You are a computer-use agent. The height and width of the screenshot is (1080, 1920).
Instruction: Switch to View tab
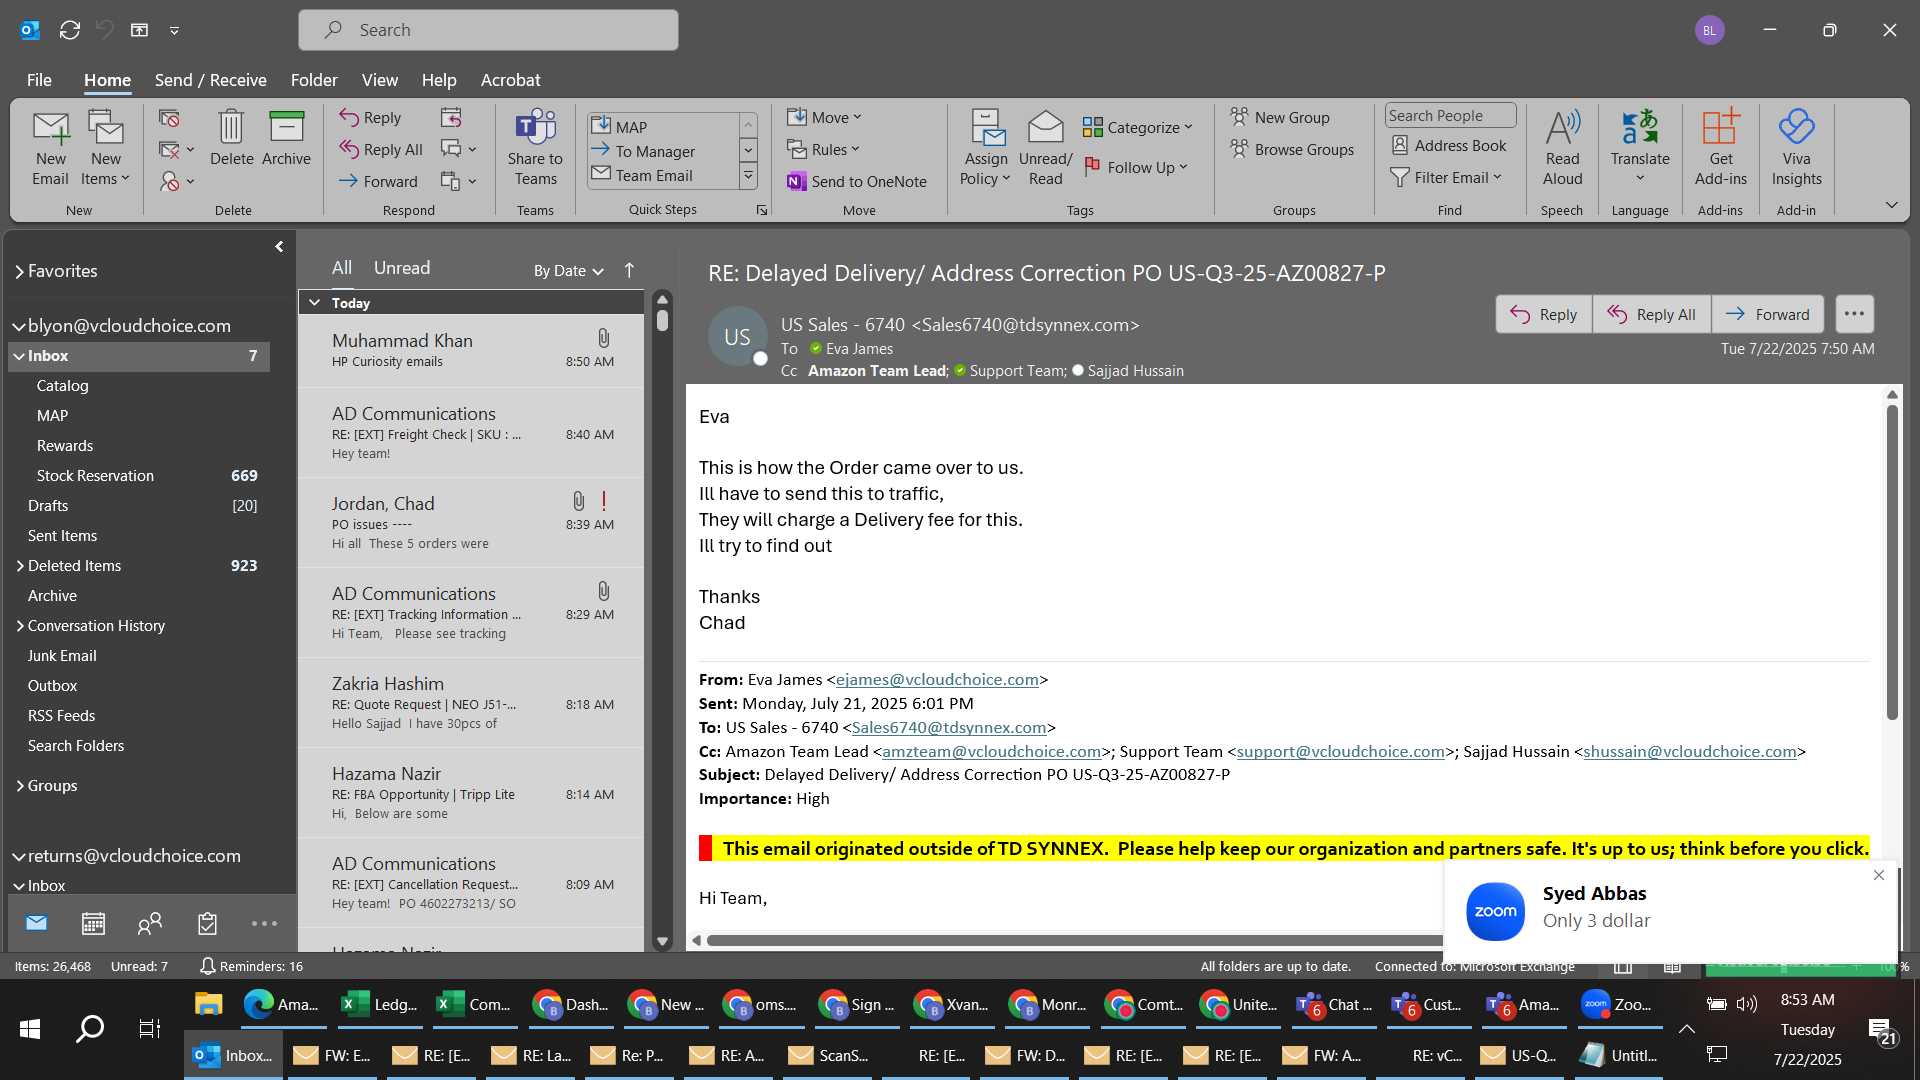pyautogui.click(x=379, y=80)
